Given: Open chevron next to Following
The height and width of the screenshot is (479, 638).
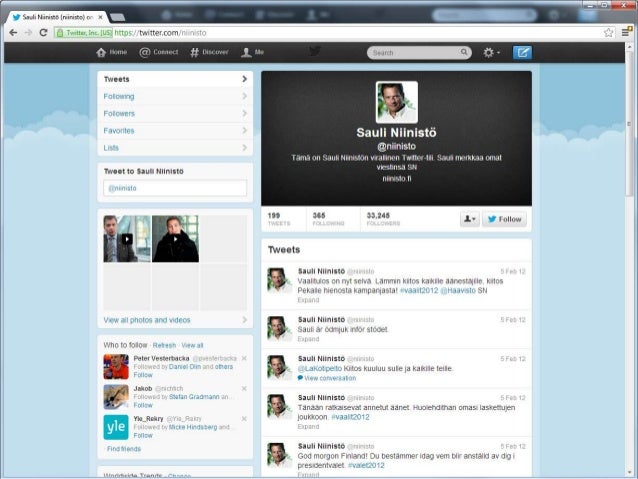Looking at the screenshot, I should click(x=245, y=96).
